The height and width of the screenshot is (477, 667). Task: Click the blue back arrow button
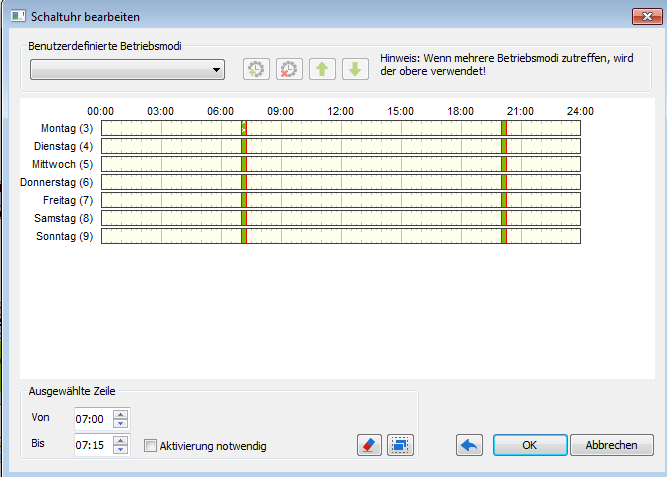click(469, 445)
